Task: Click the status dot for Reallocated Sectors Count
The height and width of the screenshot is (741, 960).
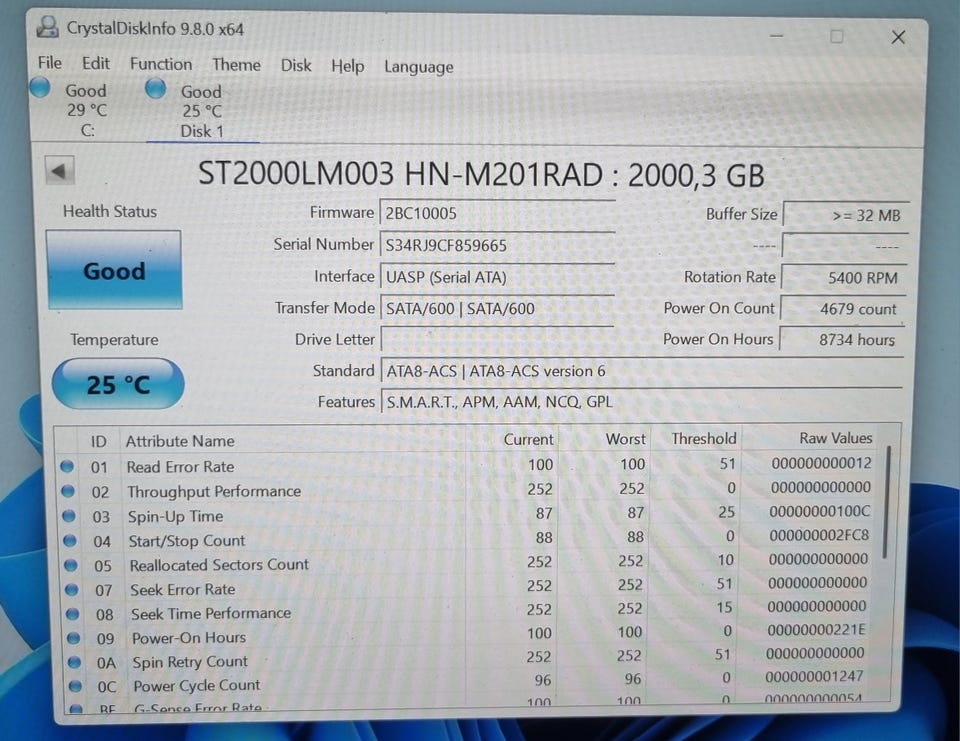Action: [70, 565]
